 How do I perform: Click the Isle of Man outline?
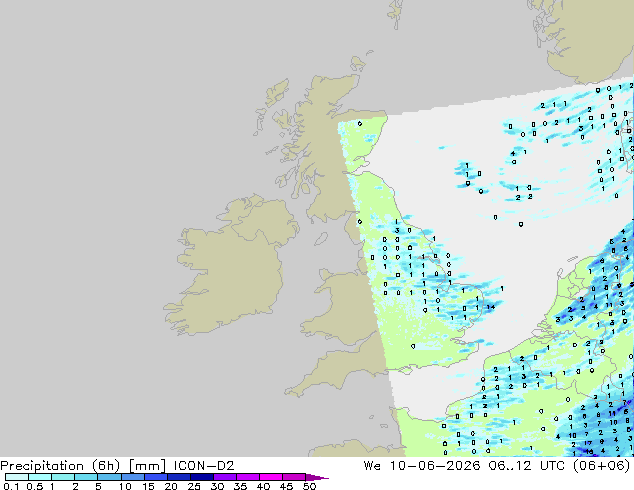tap(321, 239)
